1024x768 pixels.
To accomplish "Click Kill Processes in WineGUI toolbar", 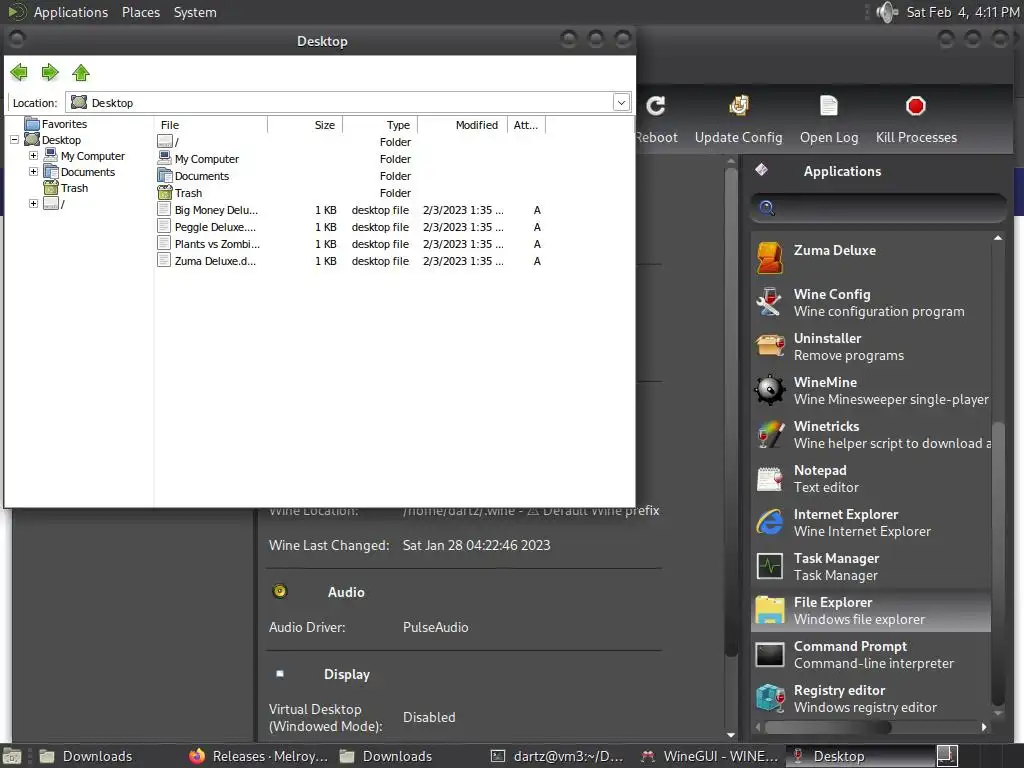I will point(916,120).
